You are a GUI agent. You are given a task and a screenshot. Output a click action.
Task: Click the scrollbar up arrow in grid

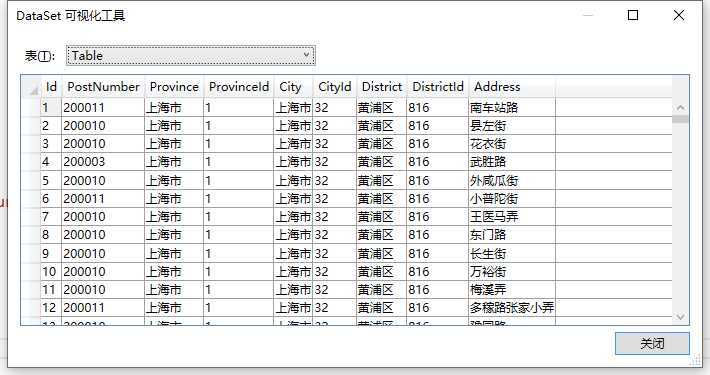pyautogui.click(x=680, y=107)
